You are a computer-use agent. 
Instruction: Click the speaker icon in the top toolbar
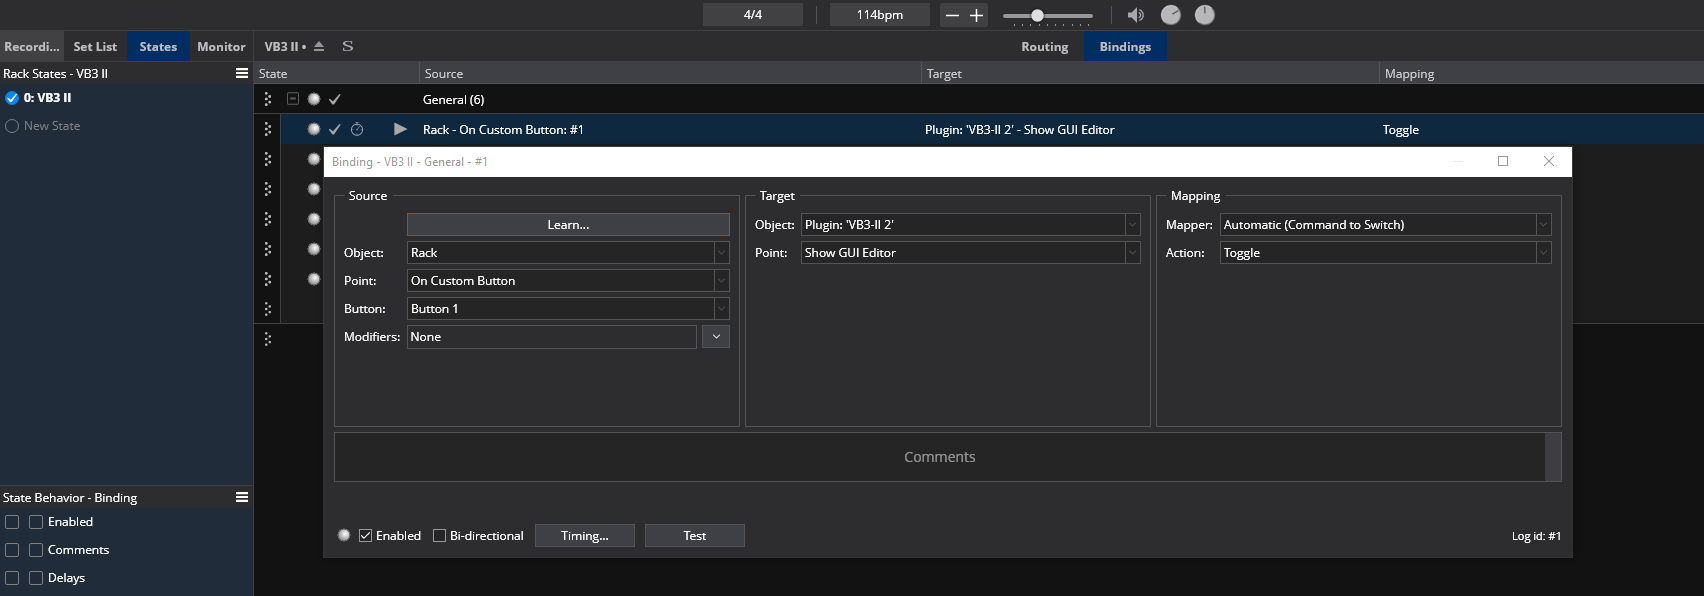click(x=1135, y=15)
